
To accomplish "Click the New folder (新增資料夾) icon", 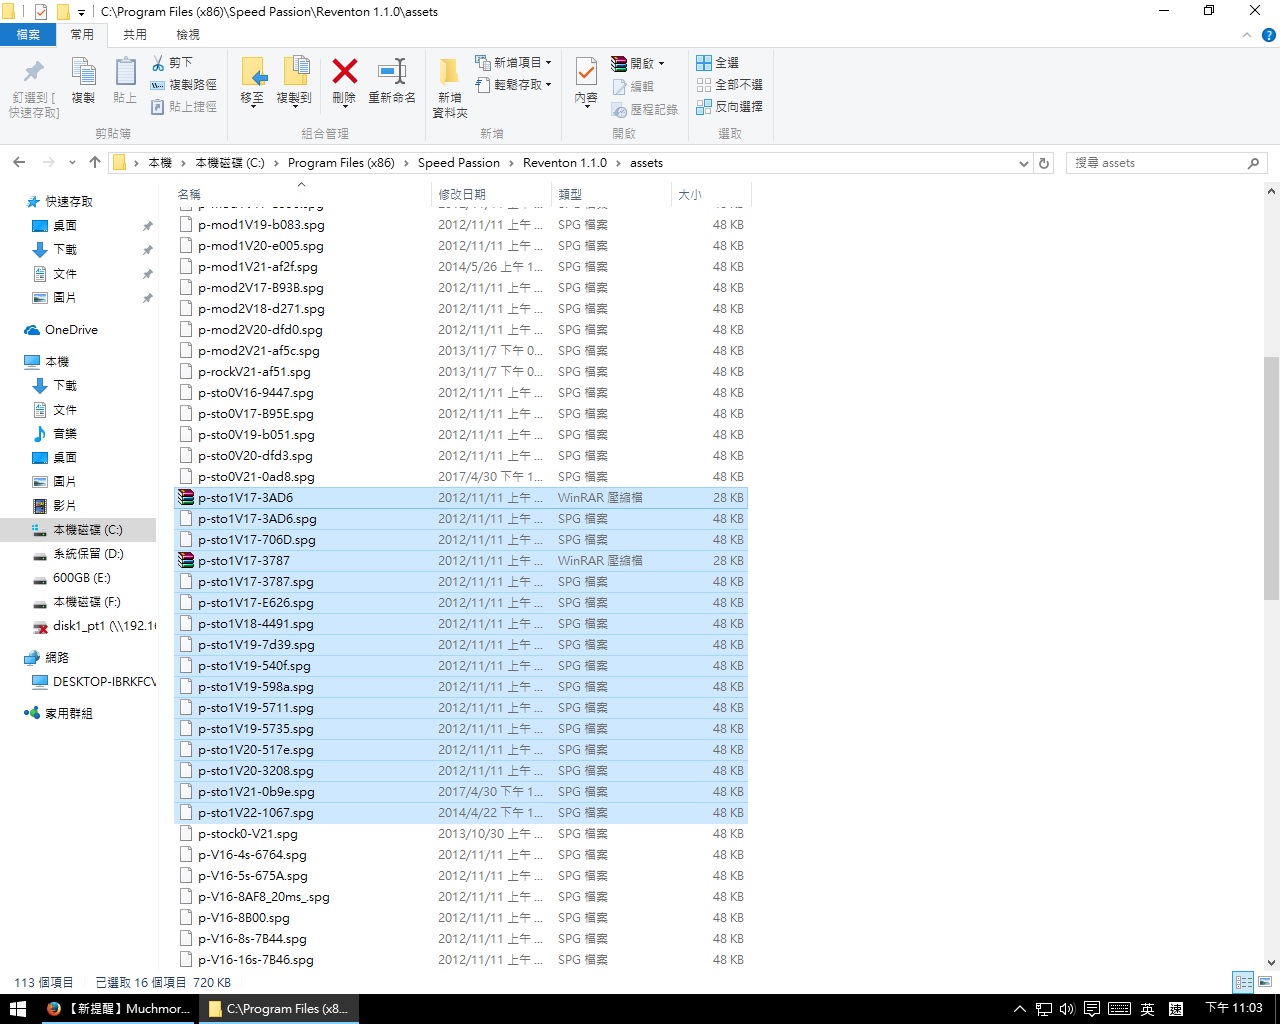I will [449, 71].
